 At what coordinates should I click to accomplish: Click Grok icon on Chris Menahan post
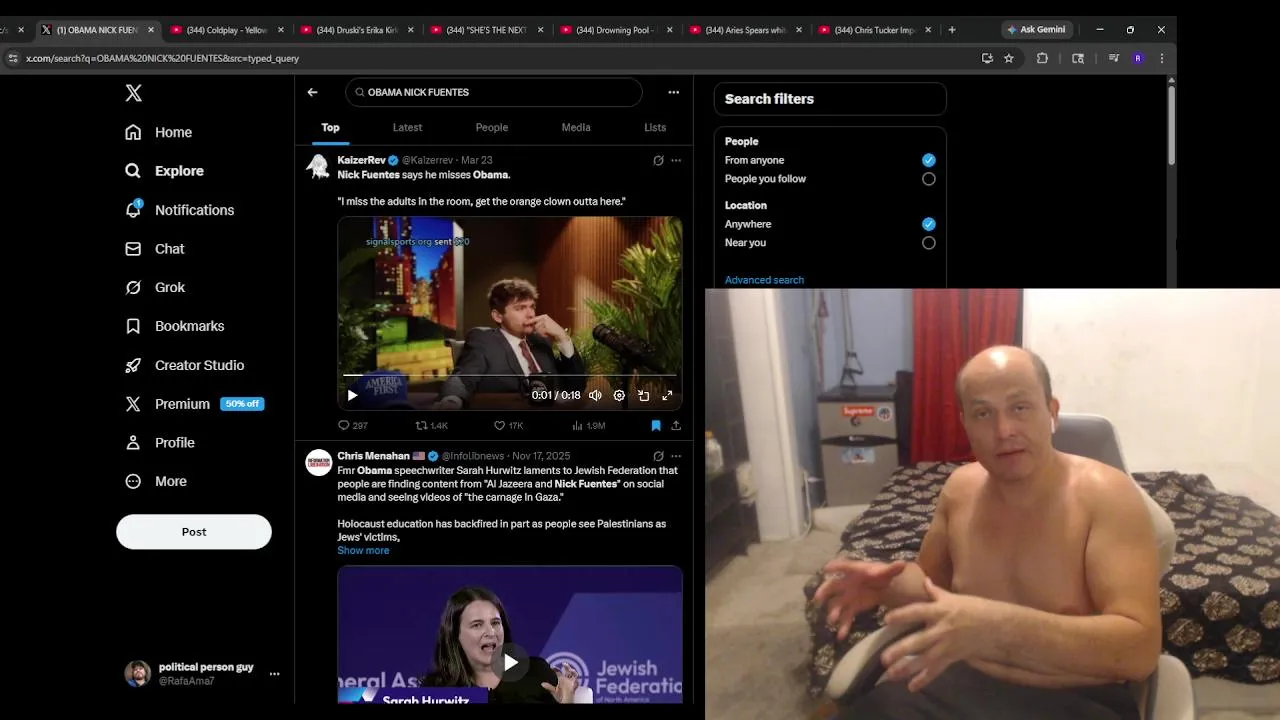658,456
